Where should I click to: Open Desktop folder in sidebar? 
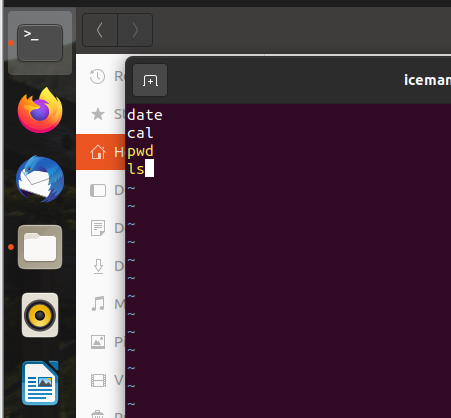[101, 190]
